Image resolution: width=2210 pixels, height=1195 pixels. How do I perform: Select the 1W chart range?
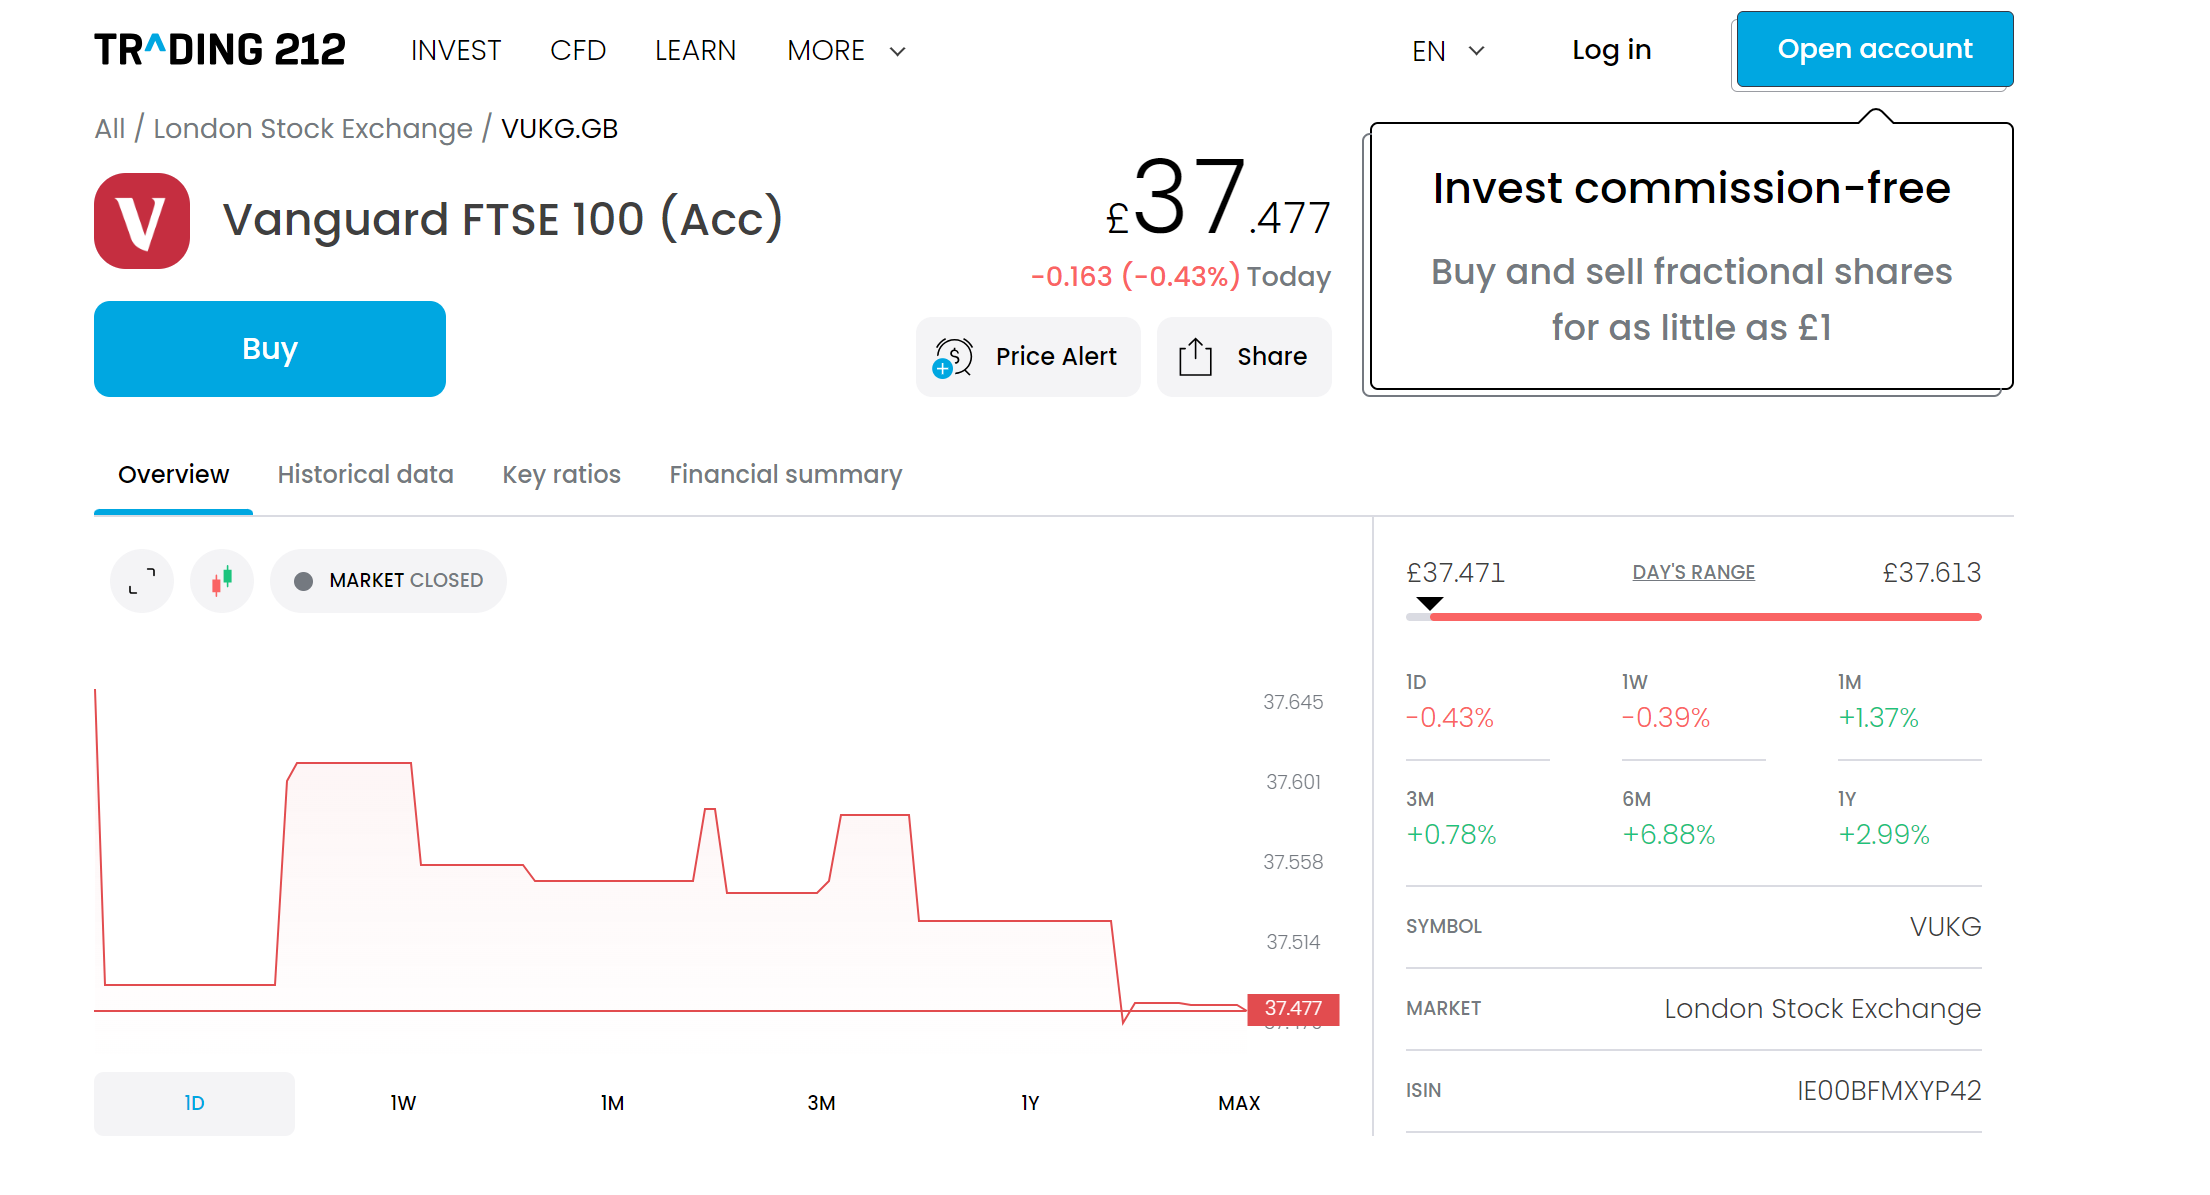(x=403, y=1104)
